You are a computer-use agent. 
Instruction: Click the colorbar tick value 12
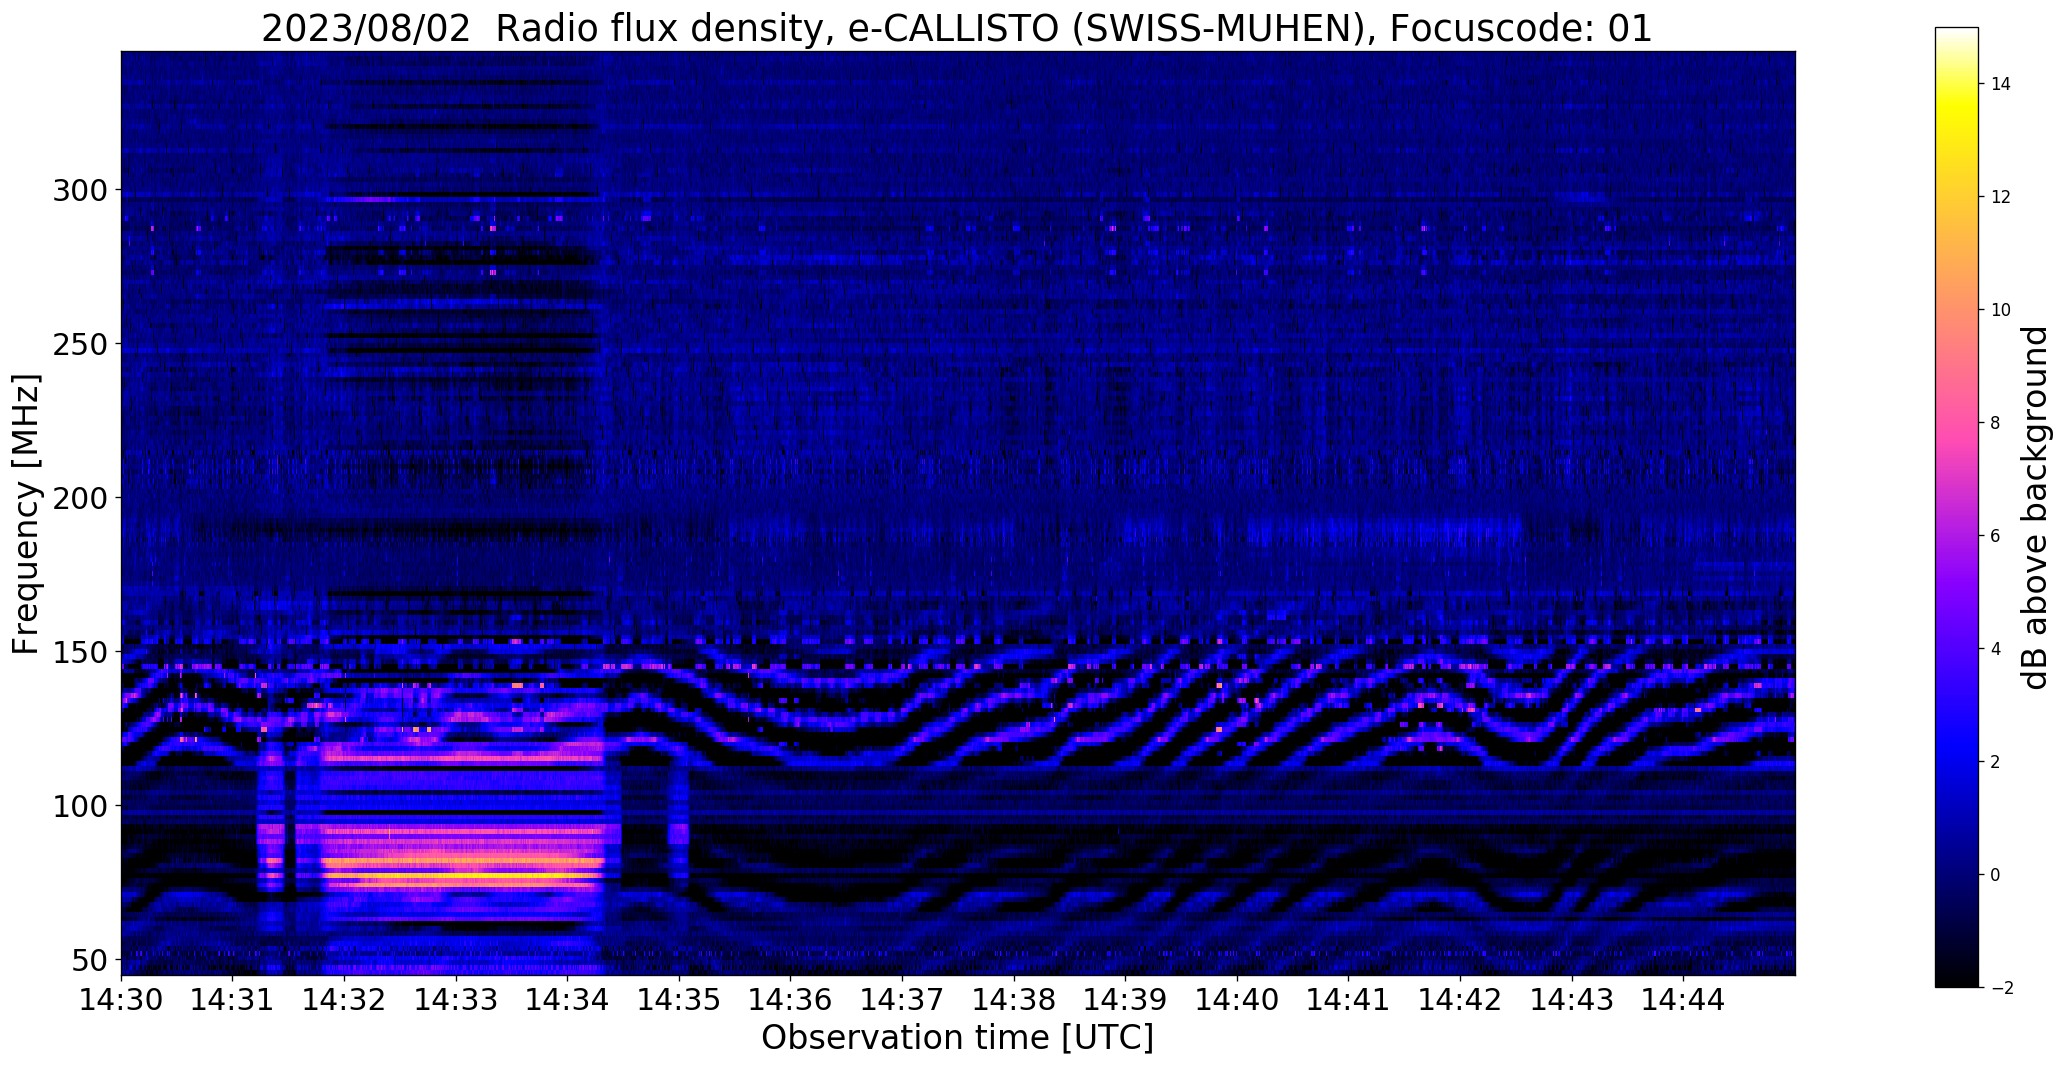click(x=2001, y=197)
